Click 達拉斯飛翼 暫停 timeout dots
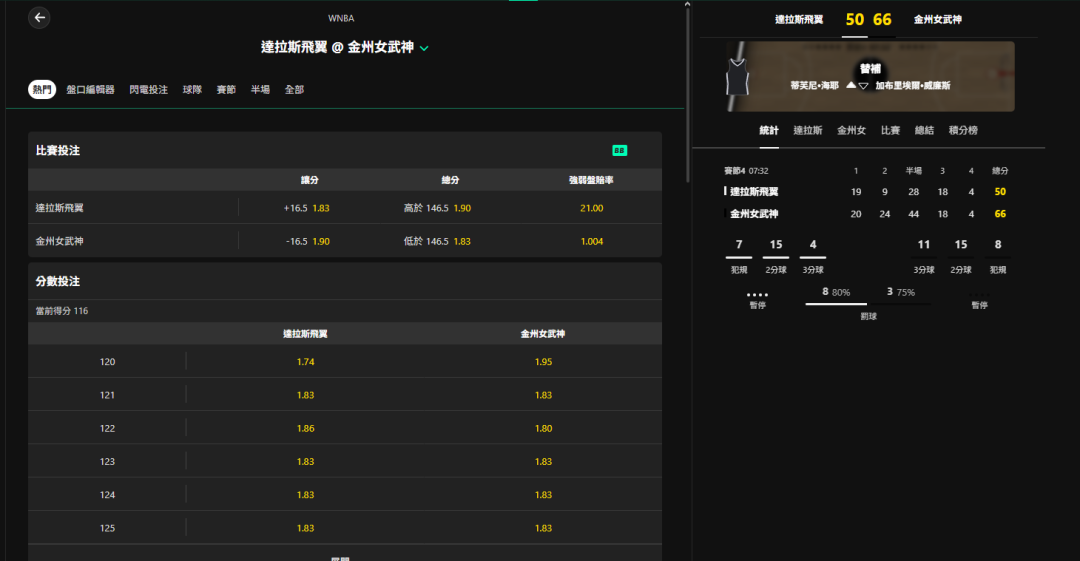The width and height of the screenshot is (1080, 561). pyautogui.click(x=757, y=295)
